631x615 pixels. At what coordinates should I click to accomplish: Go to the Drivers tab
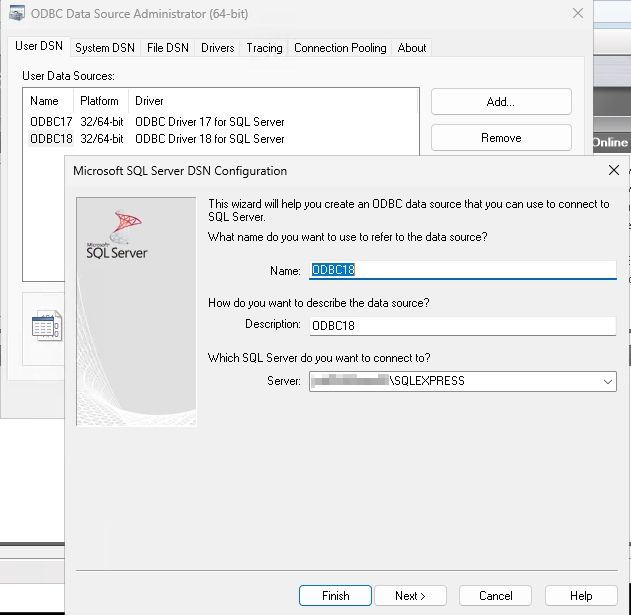click(217, 48)
